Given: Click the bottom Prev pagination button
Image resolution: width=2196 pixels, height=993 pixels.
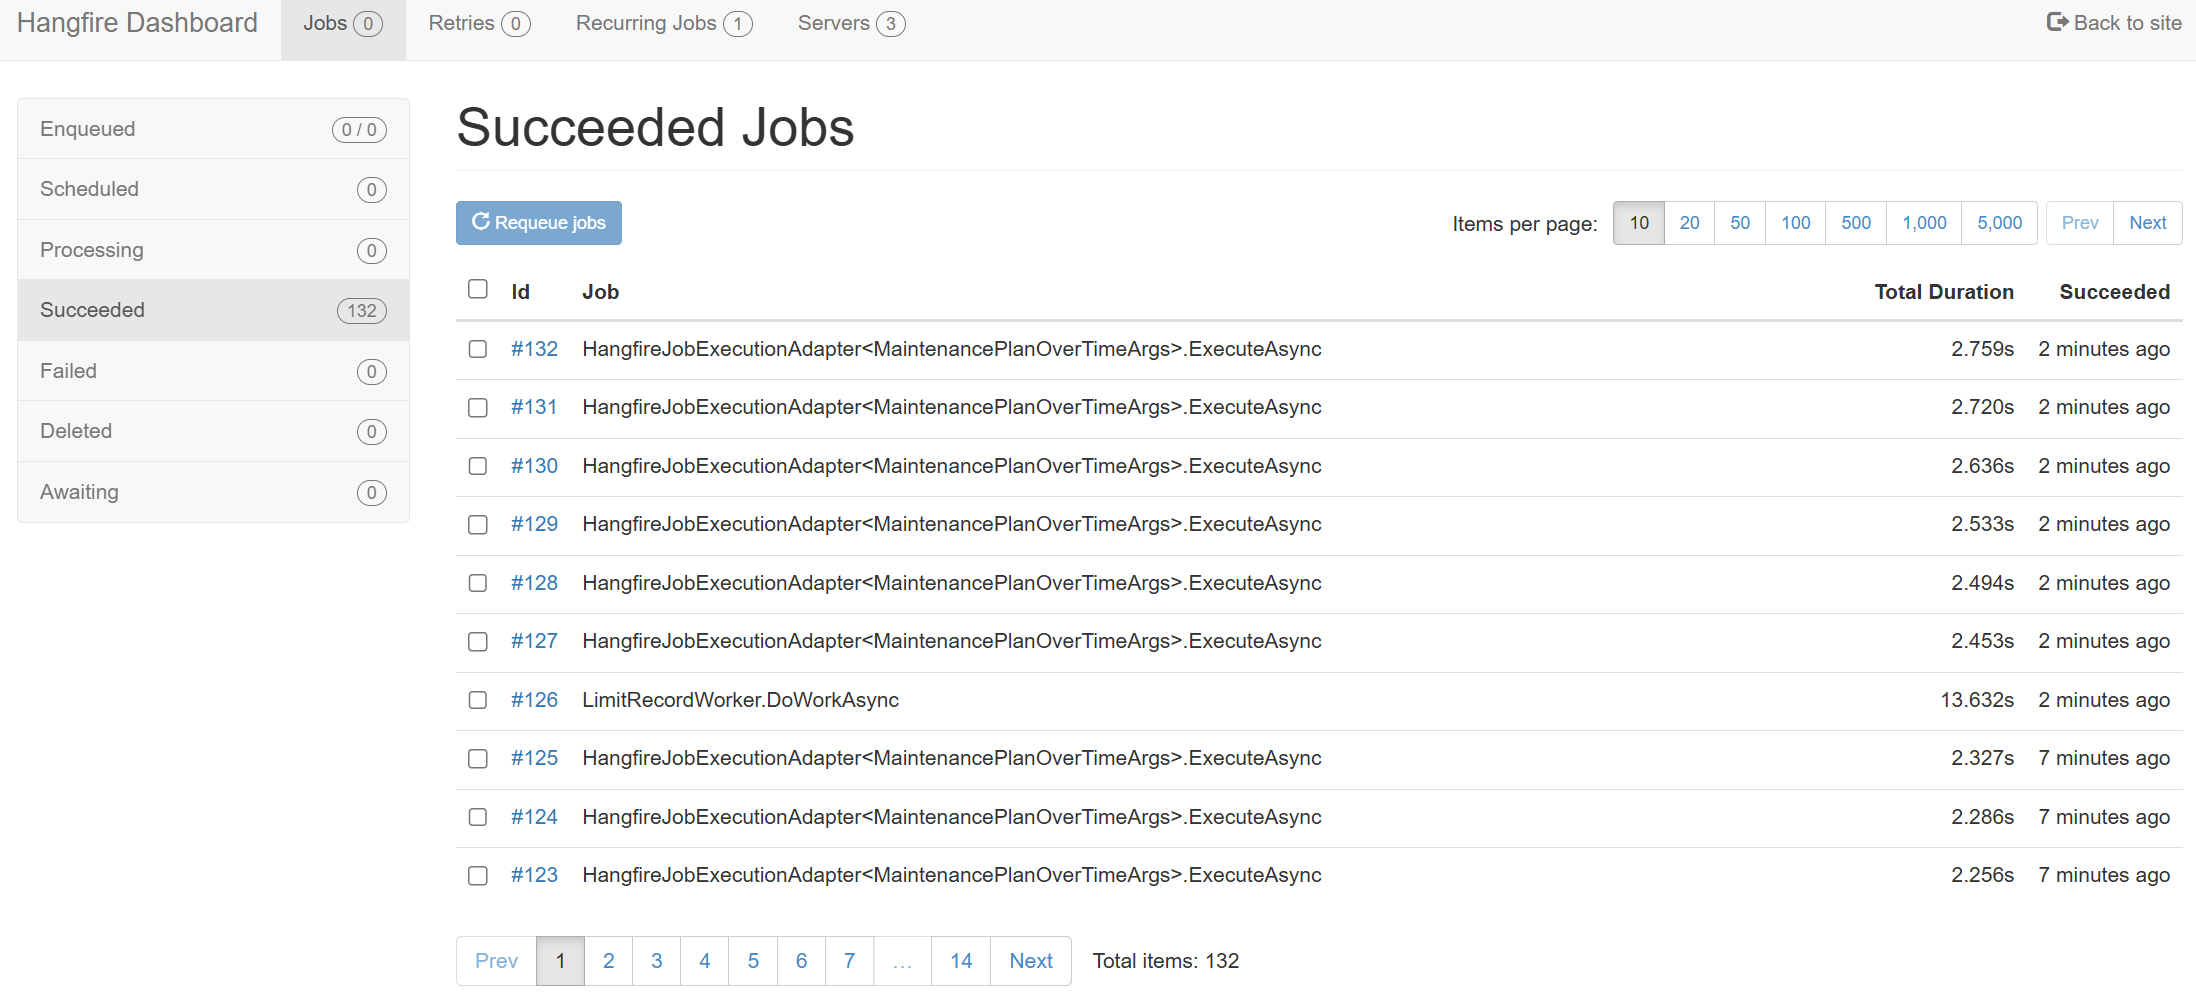Looking at the screenshot, I should click(496, 961).
